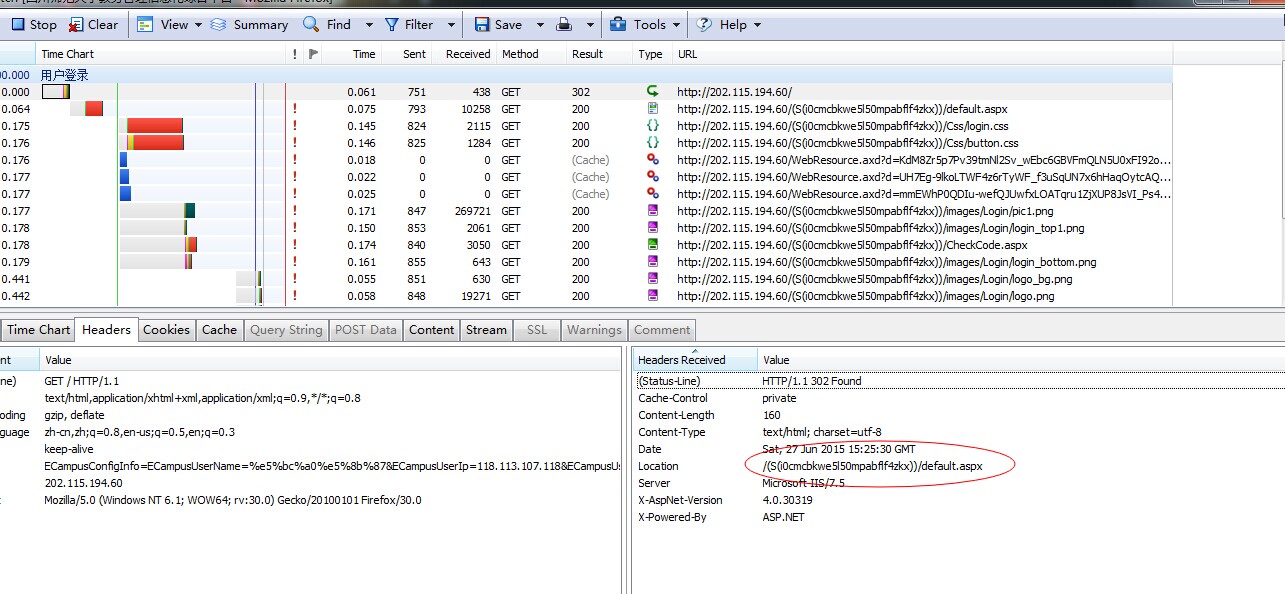
Task: Click the exclamation warning column header
Action: [x=295, y=54]
